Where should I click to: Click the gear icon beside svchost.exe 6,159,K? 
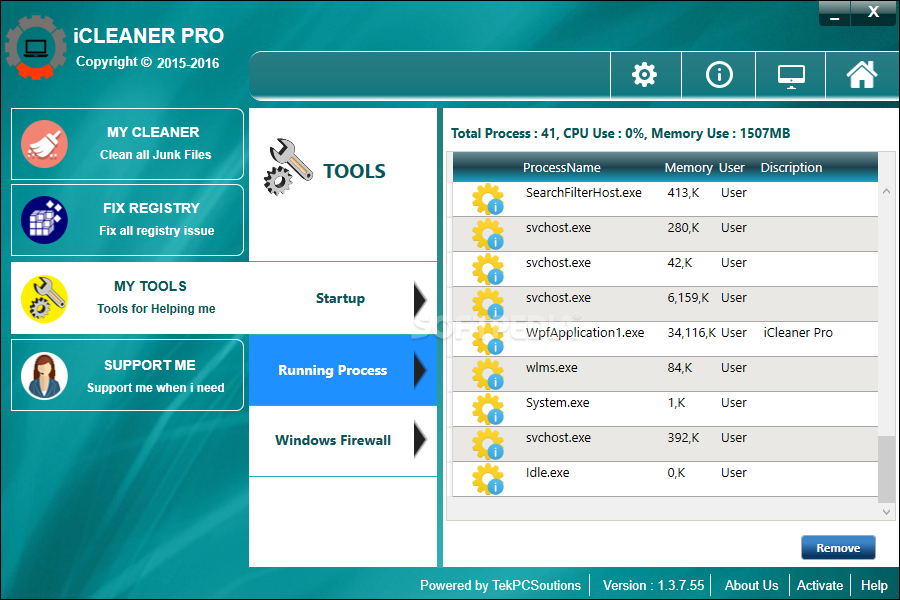[488, 304]
